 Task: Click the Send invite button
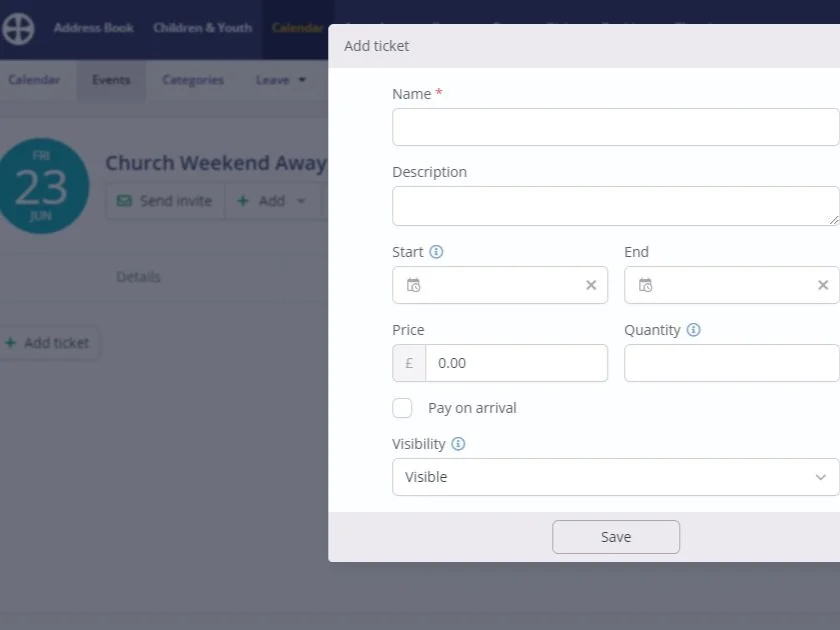tap(166, 201)
